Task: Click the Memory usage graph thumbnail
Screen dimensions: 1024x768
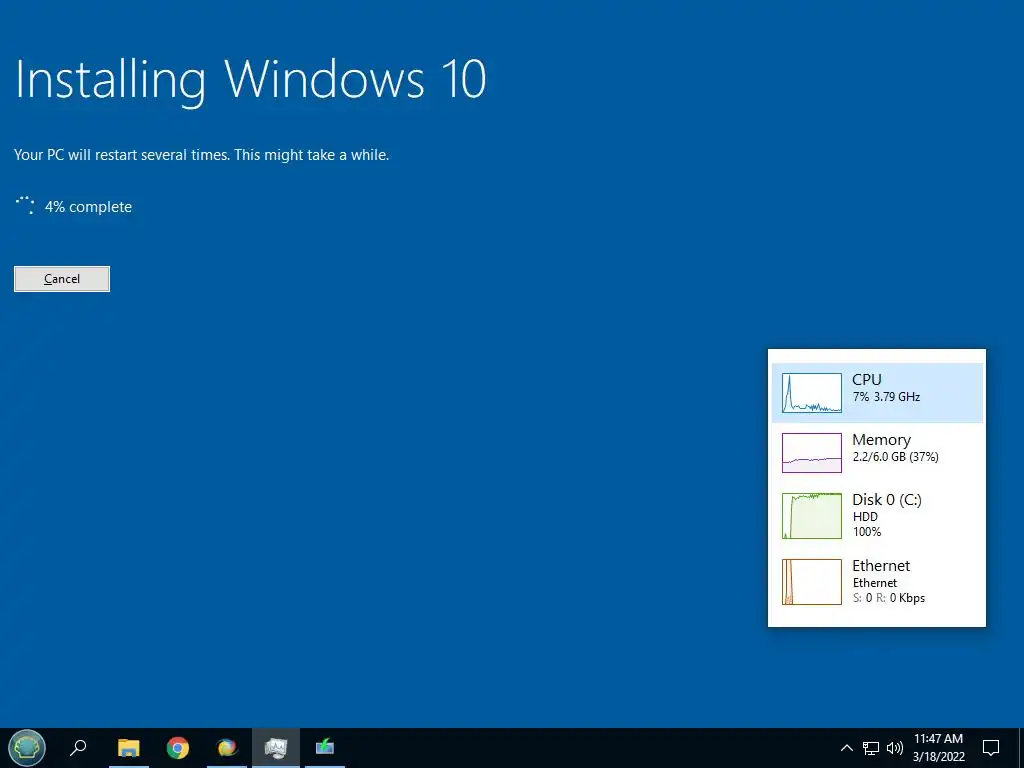Action: pos(812,453)
